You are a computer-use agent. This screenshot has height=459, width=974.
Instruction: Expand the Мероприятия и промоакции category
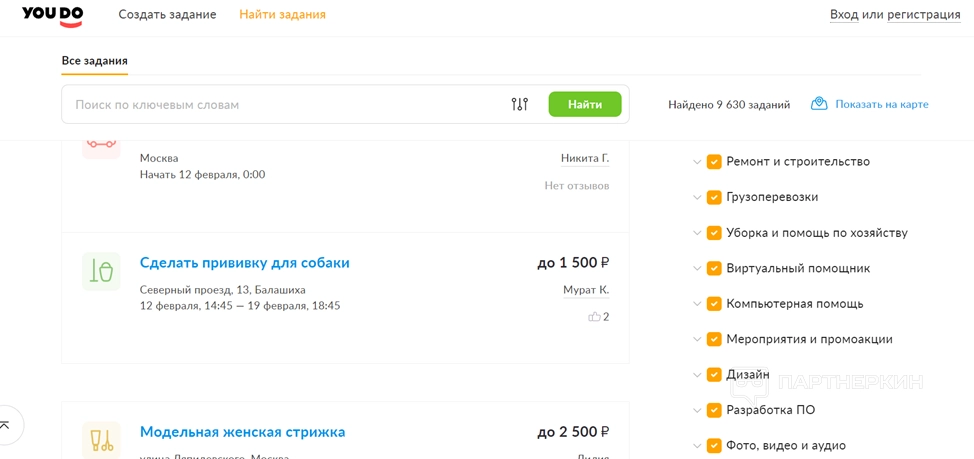pyautogui.click(x=697, y=340)
